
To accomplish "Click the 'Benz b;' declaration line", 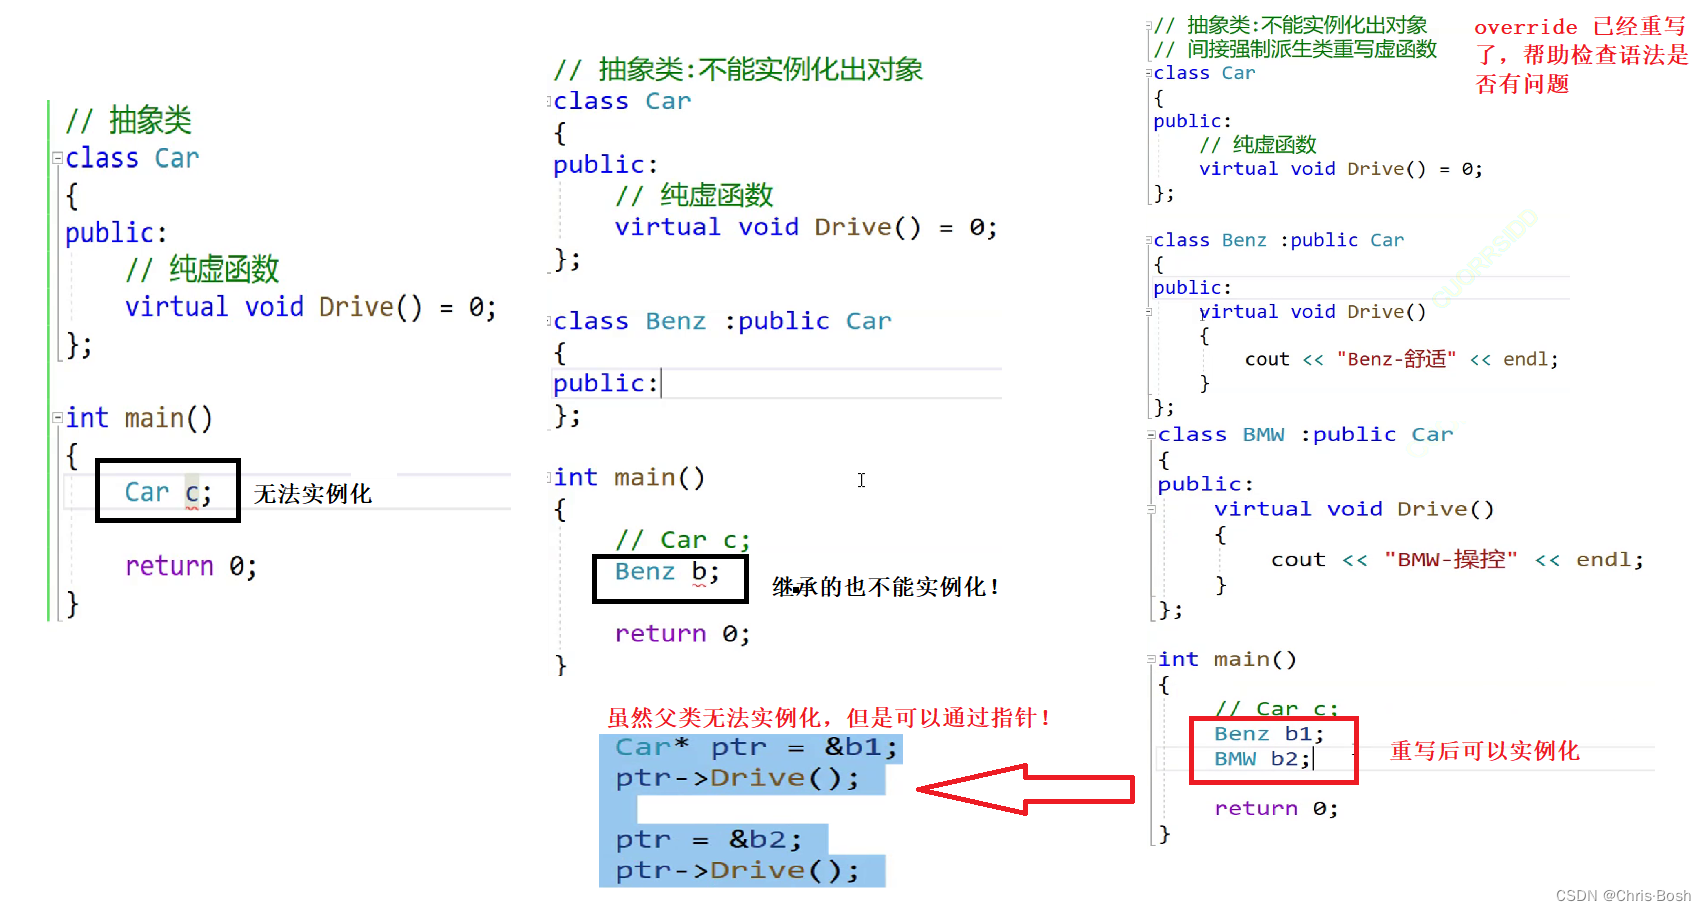I will [x=667, y=572].
